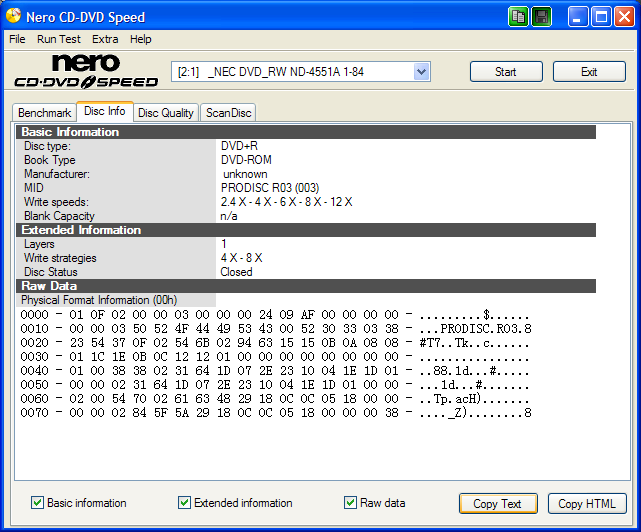The height and width of the screenshot is (532, 641).
Task: Click the Write speeds: label
Action: [56, 202]
